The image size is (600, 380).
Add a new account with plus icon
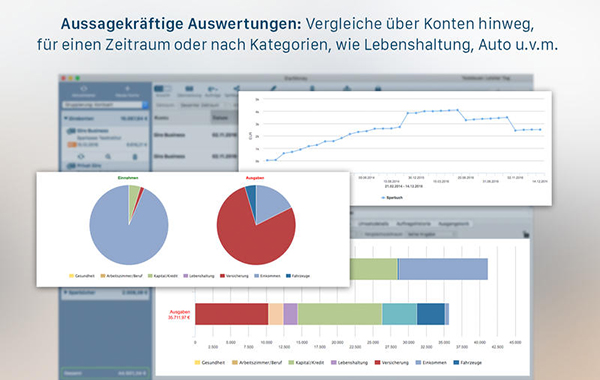127,89
